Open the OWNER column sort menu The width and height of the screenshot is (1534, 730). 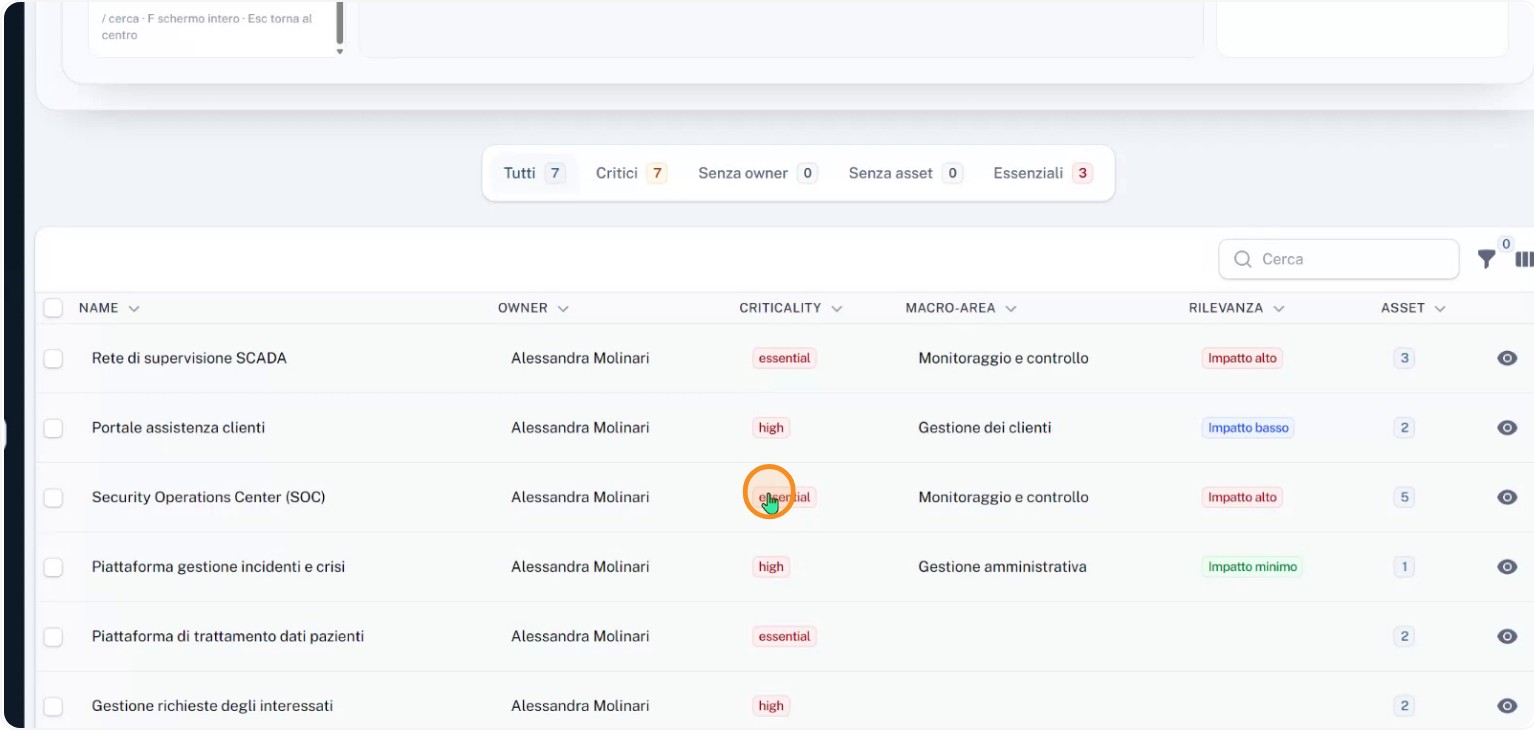(x=563, y=308)
